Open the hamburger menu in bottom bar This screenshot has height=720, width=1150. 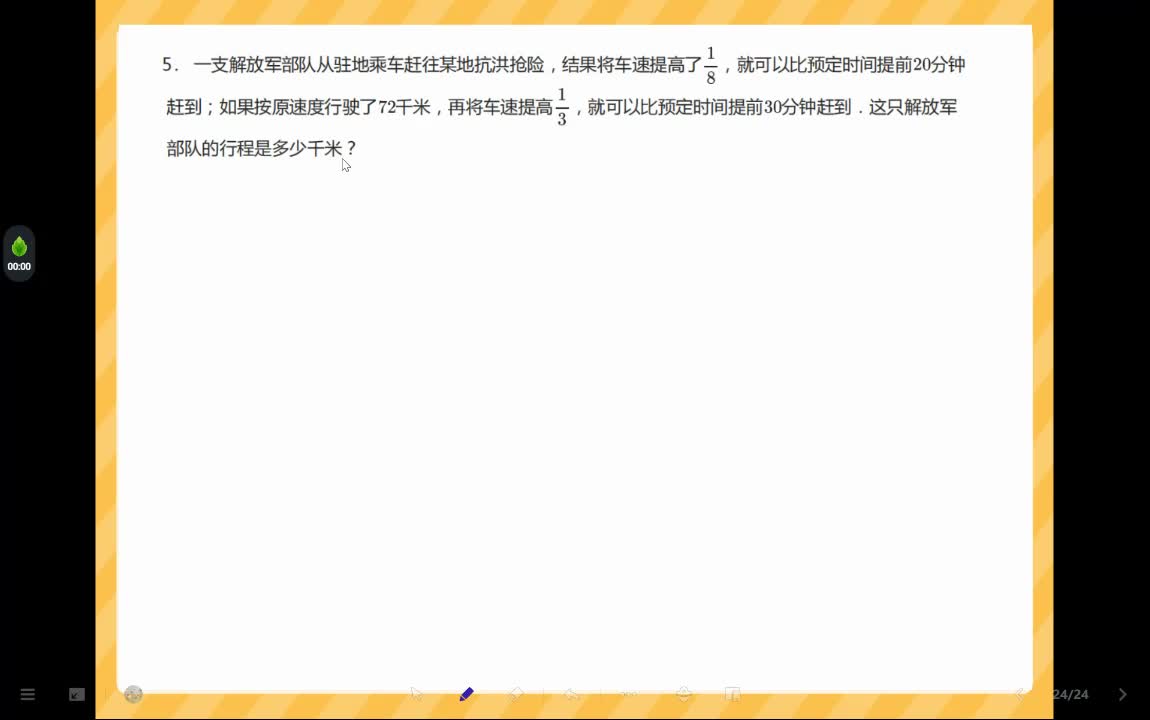(28, 694)
